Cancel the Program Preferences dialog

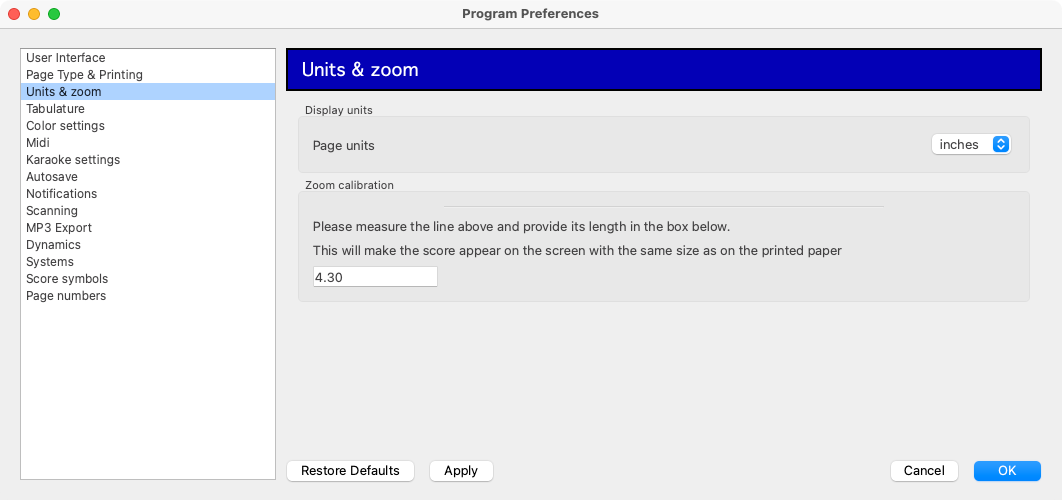click(925, 471)
